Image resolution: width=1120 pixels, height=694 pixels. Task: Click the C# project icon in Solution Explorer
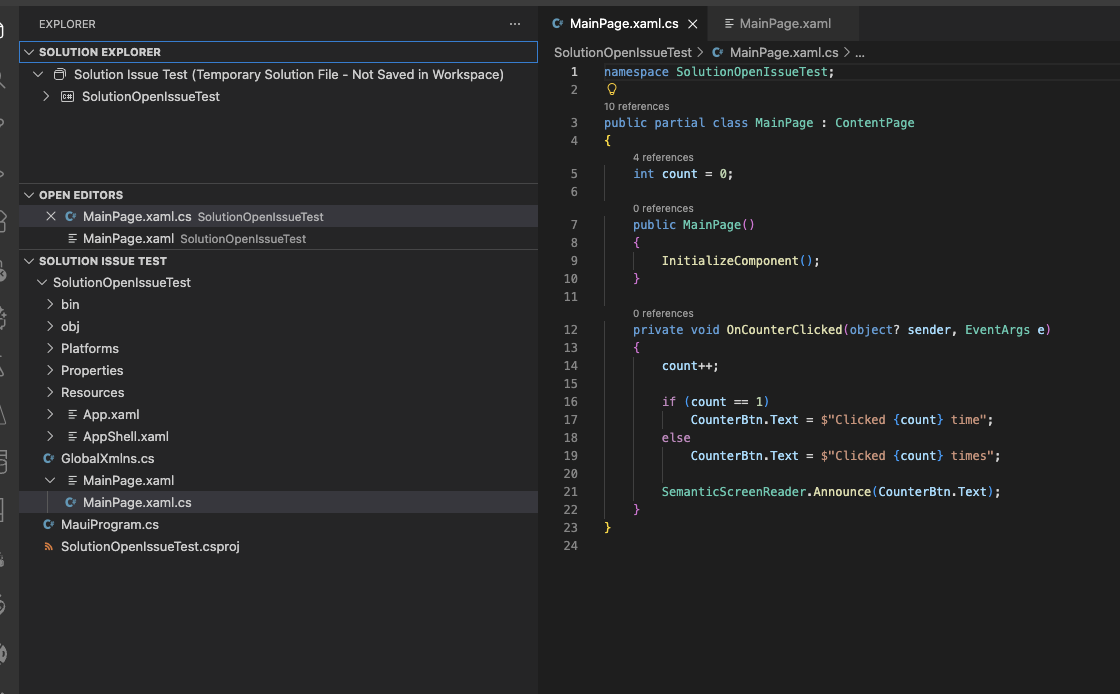[68, 97]
